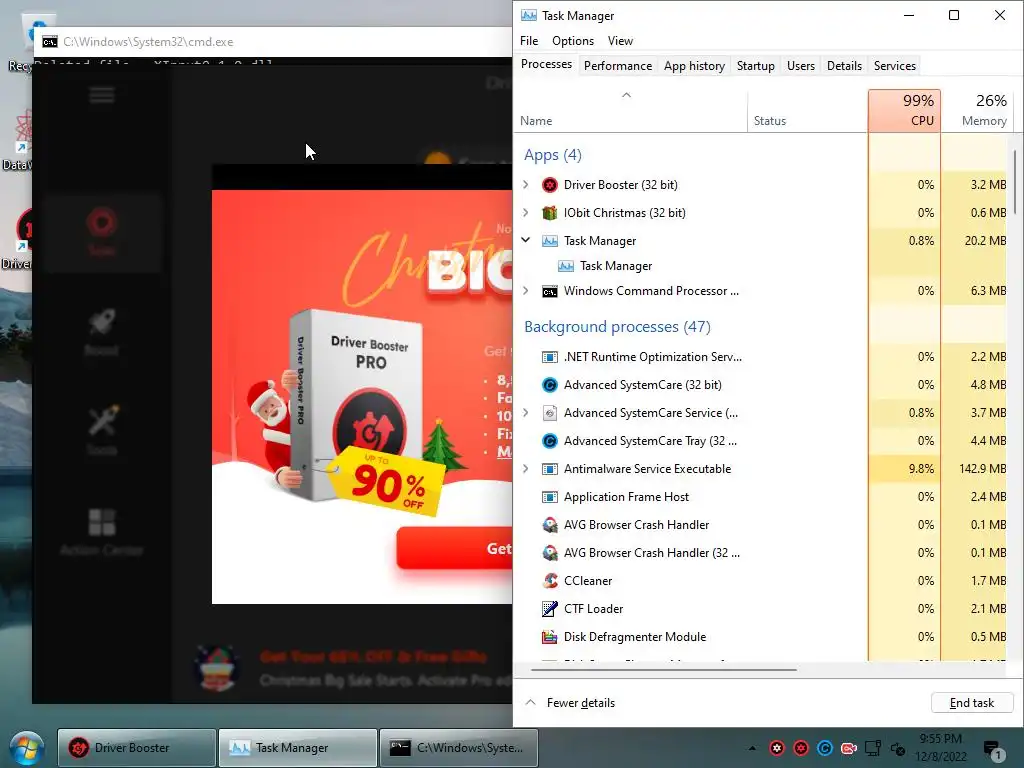
Task: Switch to the App history tab
Action: click(694, 66)
